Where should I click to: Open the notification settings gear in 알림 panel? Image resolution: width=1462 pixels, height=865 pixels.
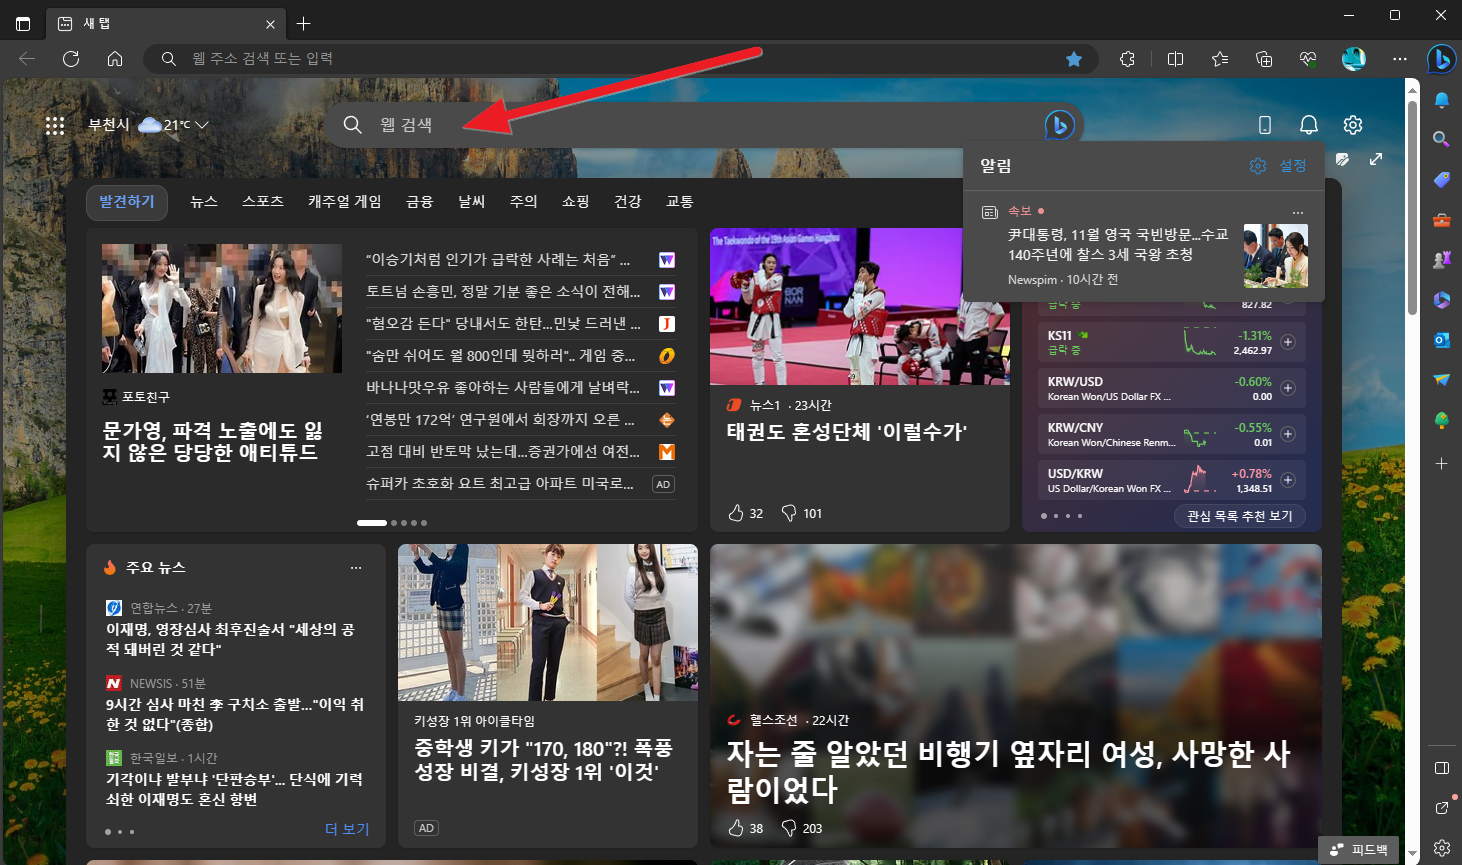point(1257,165)
